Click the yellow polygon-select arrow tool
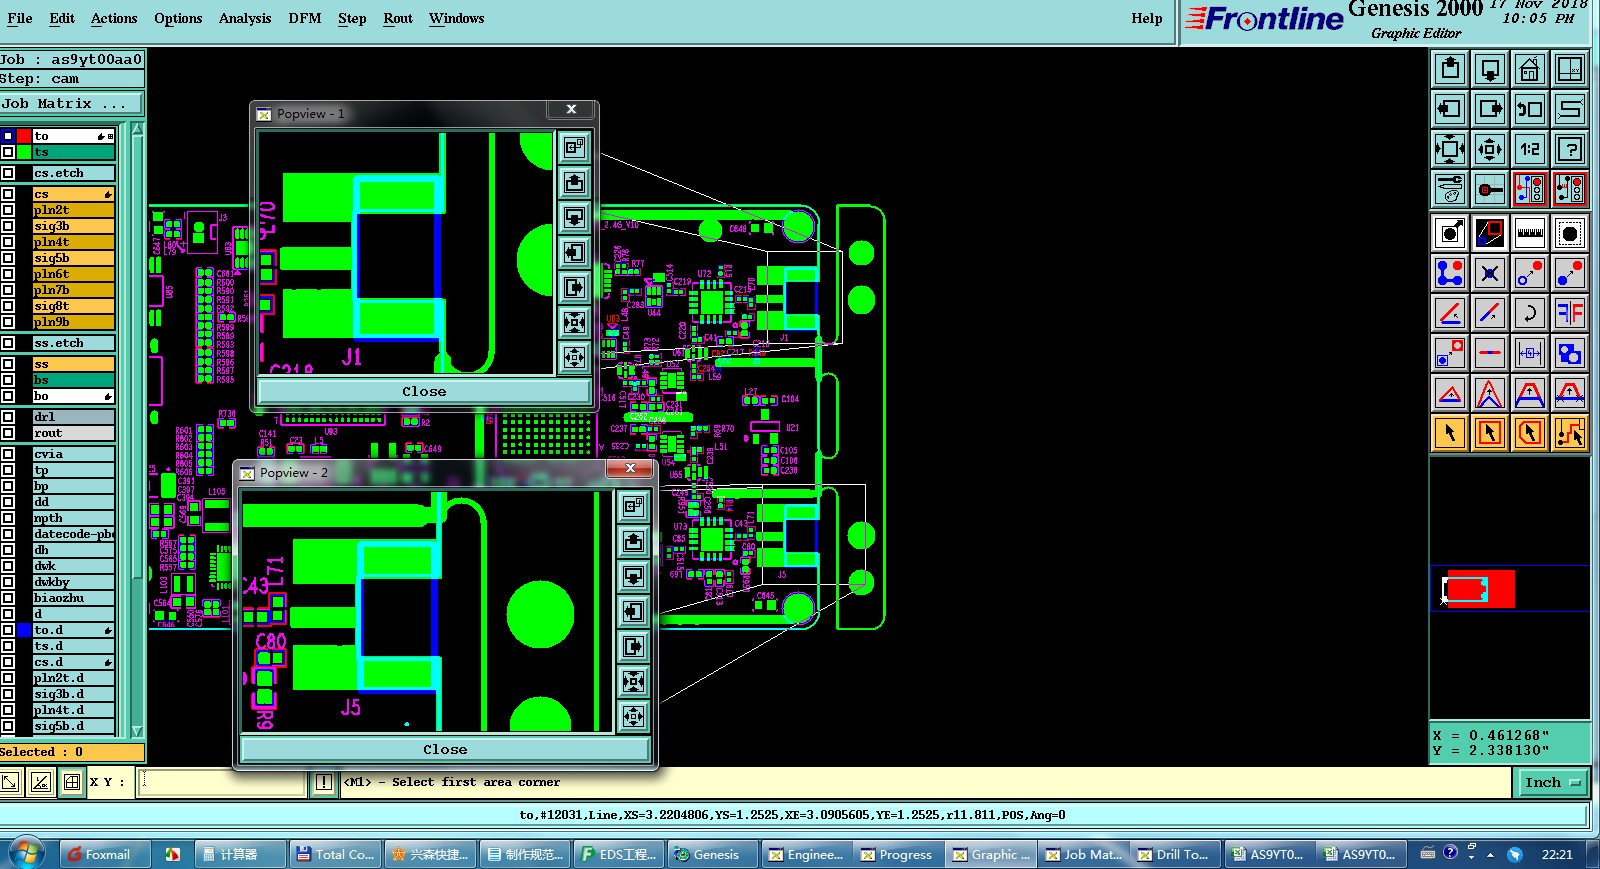The height and width of the screenshot is (869, 1600). (1530, 433)
